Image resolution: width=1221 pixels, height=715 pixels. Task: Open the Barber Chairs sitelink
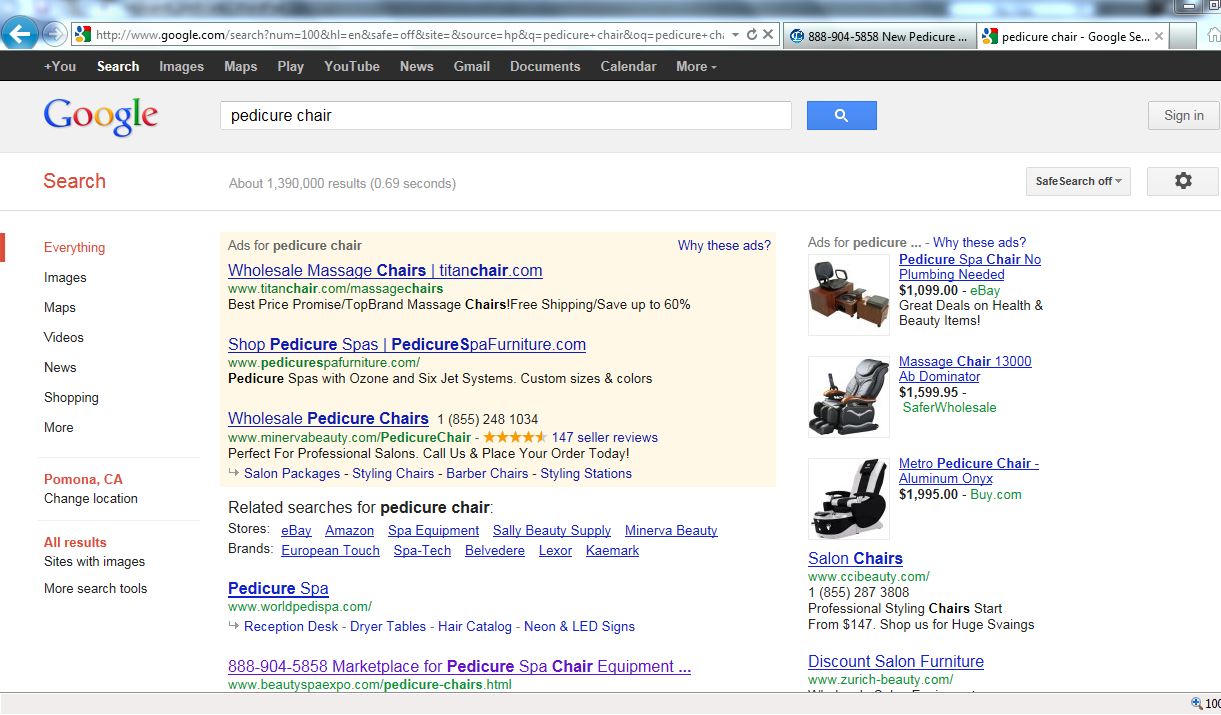(487, 473)
